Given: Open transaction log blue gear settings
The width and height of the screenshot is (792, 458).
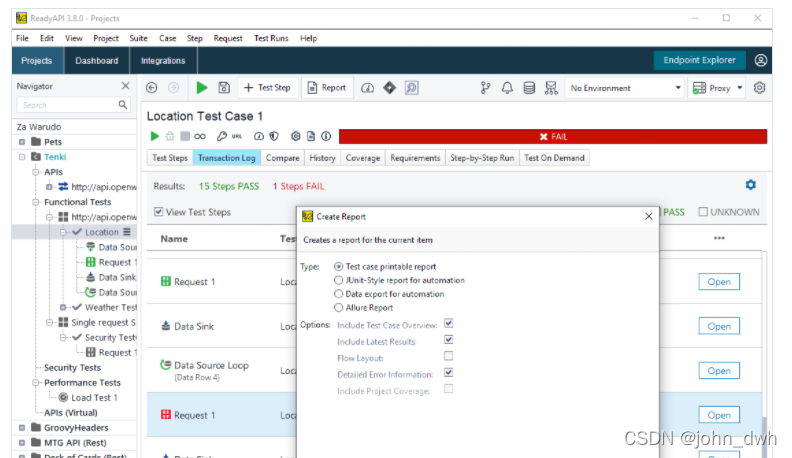Looking at the screenshot, I should (x=751, y=185).
